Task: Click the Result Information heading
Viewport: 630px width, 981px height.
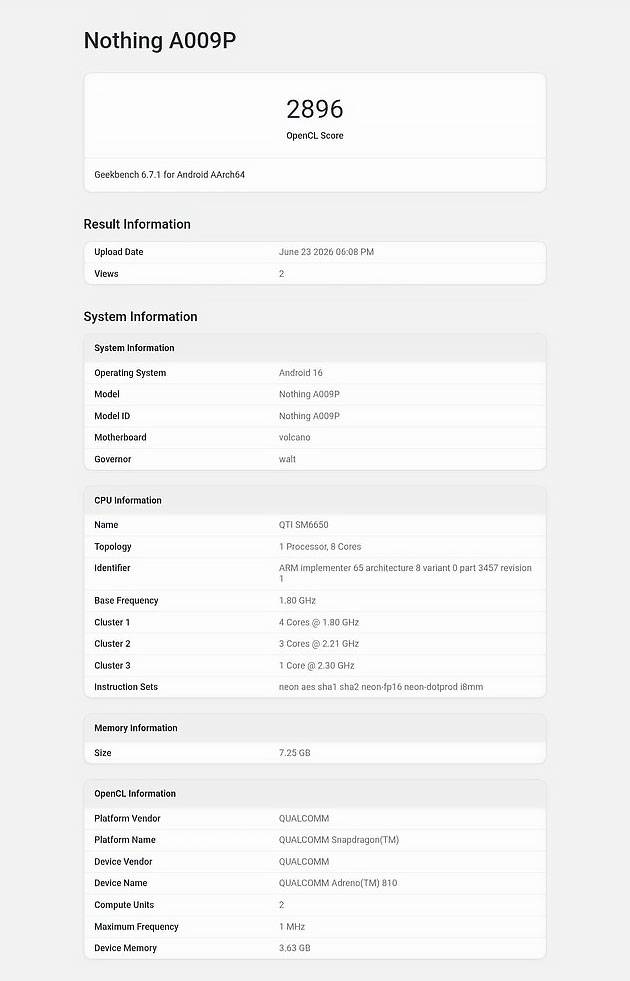Action: pos(137,224)
